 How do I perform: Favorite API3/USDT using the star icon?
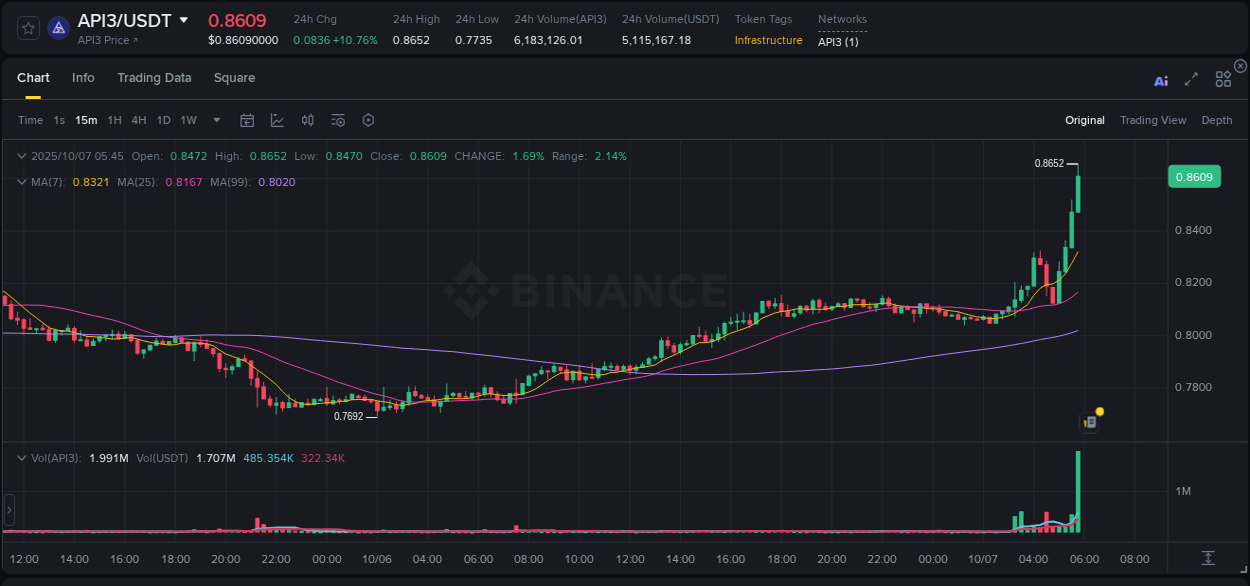tap(27, 27)
